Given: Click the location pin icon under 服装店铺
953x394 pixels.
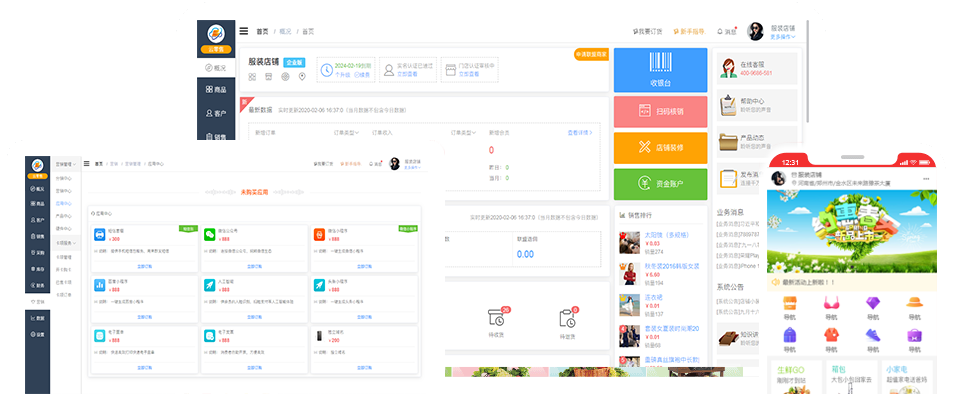Looking at the screenshot, I should point(302,76).
